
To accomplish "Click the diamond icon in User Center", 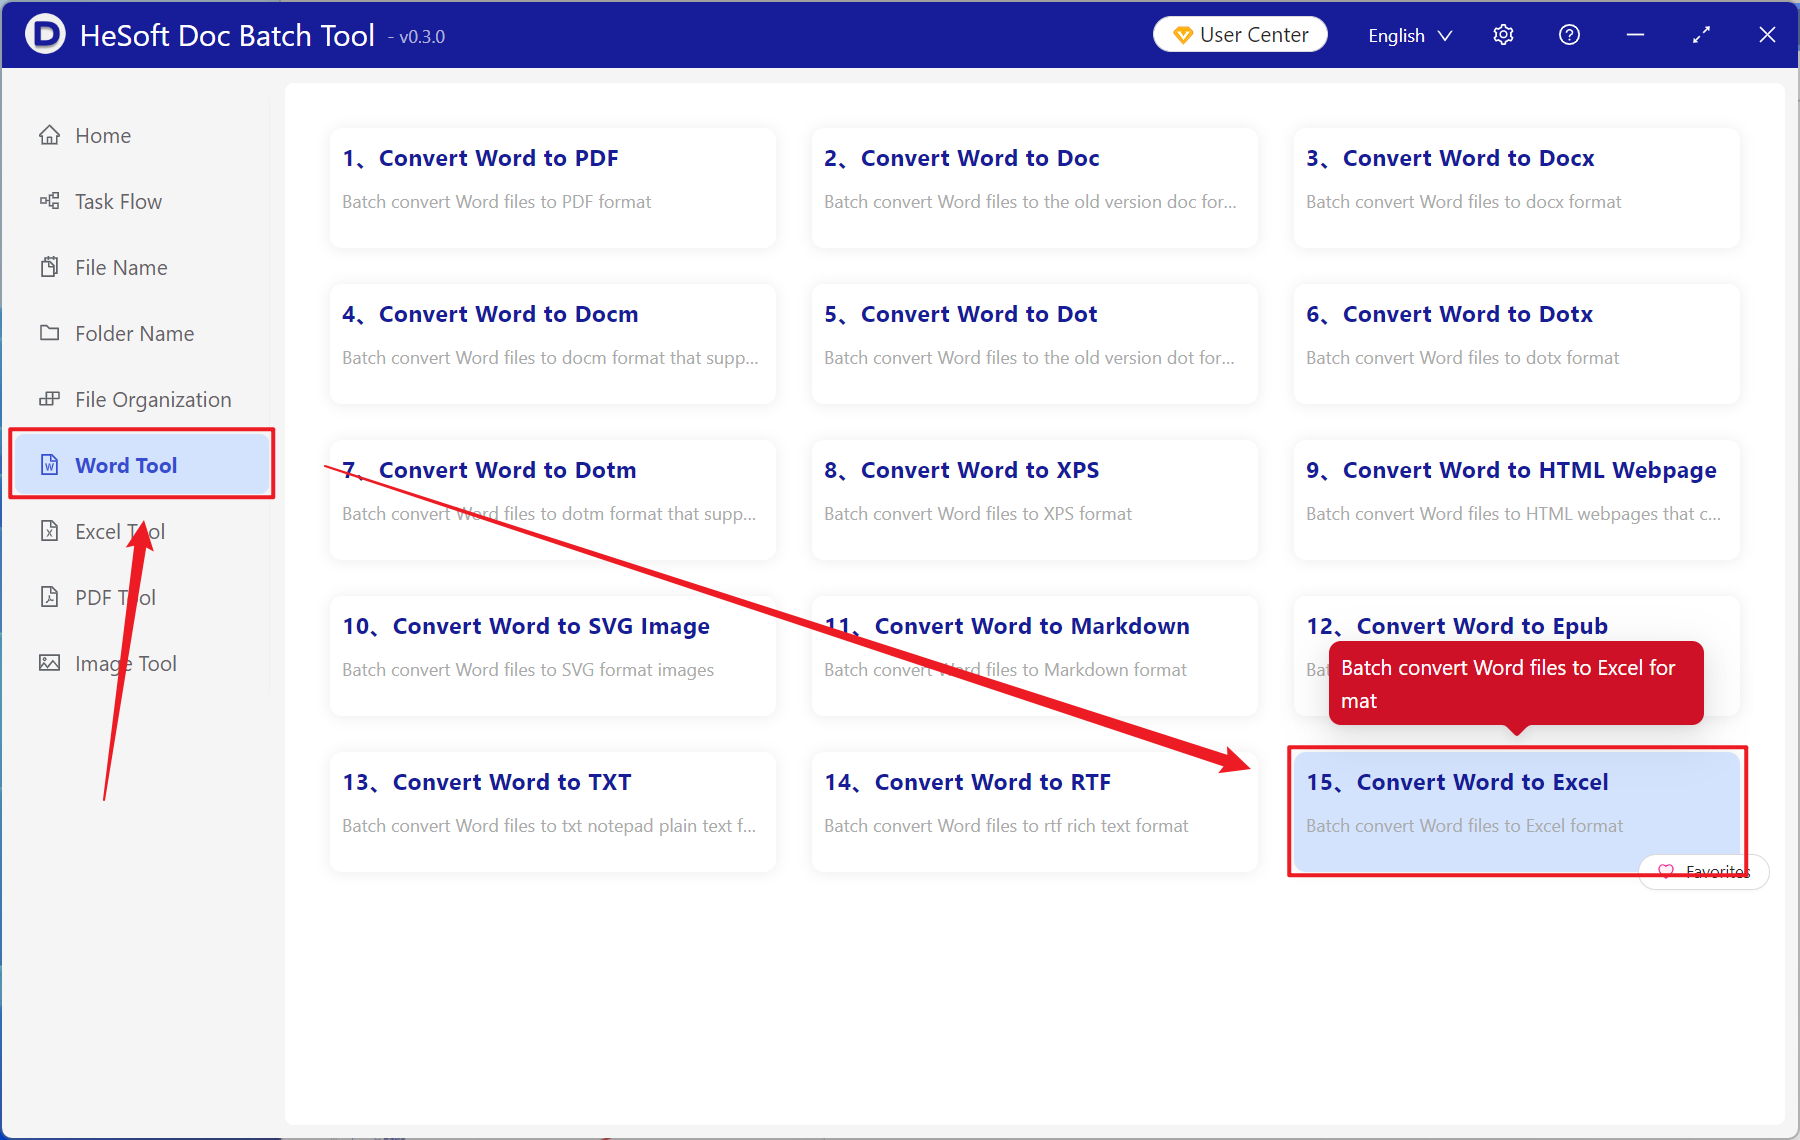I will (1182, 35).
